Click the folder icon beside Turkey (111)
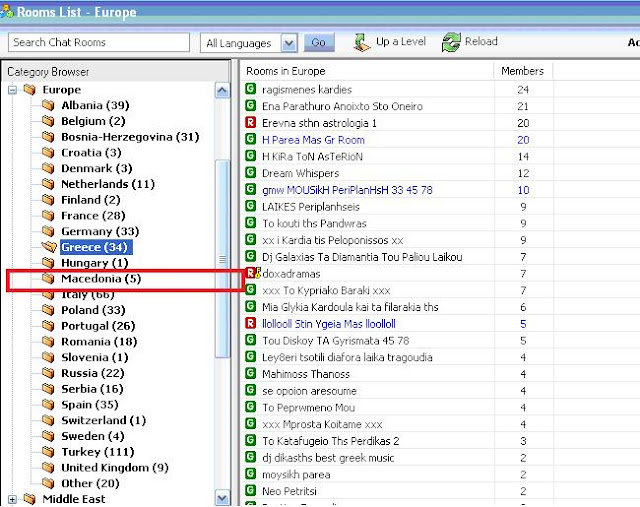 pos(48,452)
